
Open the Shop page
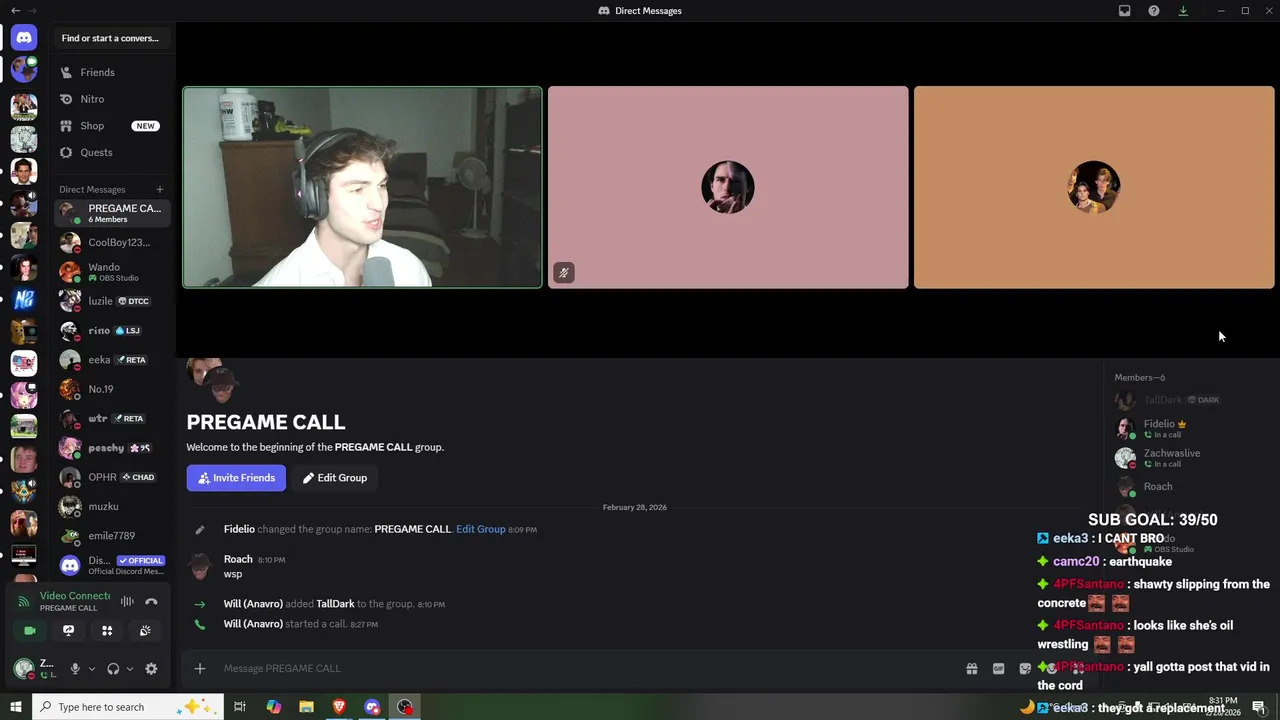point(113,126)
